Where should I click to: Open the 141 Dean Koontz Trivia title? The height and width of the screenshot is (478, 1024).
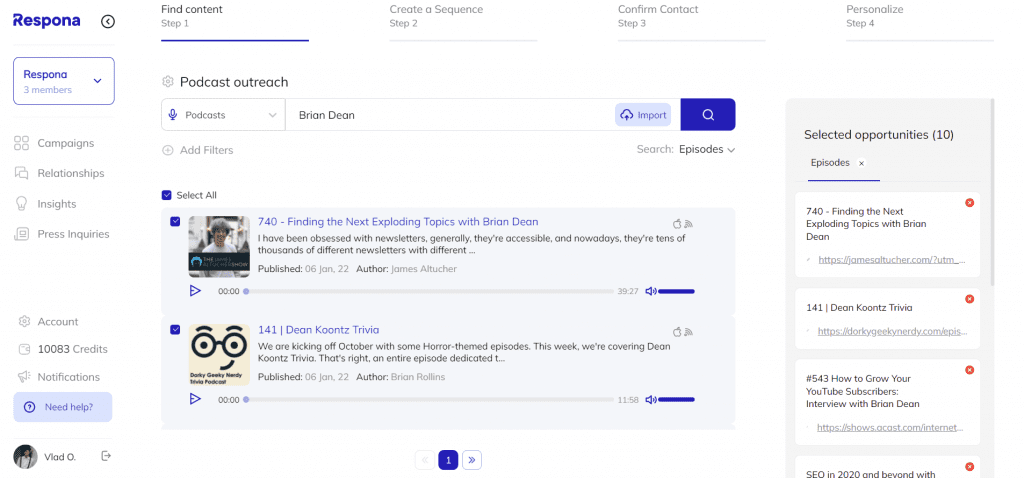[x=319, y=330]
